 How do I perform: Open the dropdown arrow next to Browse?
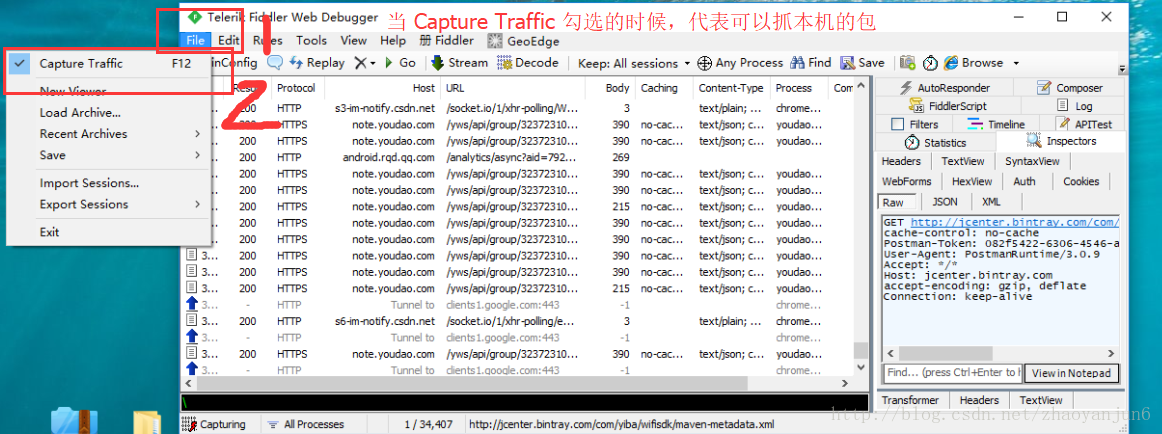pyautogui.click(x=1016, y=63)
